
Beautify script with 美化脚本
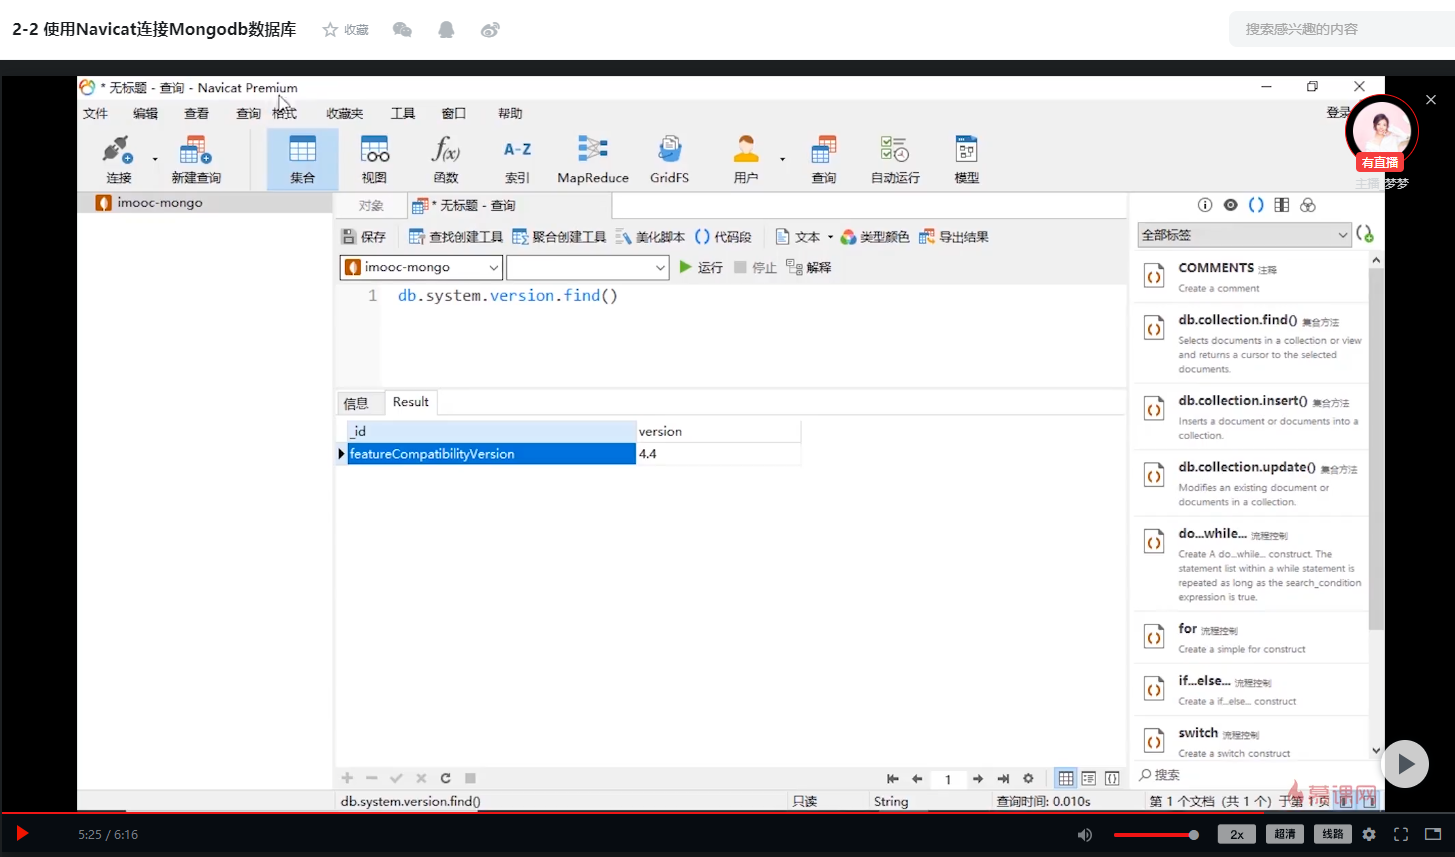(x=650, y=237)
